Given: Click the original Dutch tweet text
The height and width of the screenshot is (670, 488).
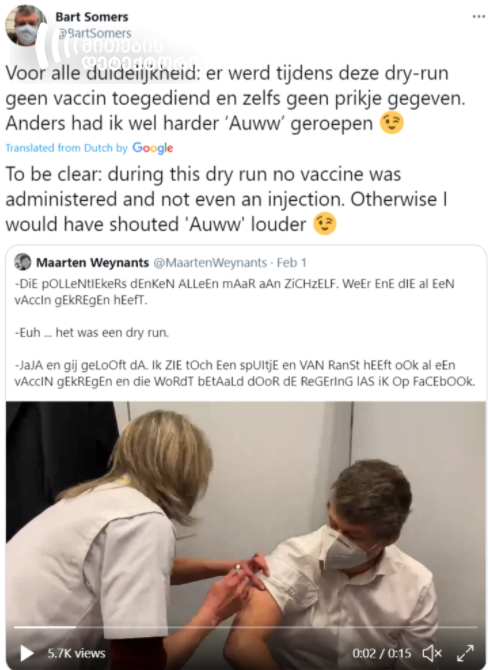Looking at the screenshot, I should pyautogui.click(x=235, y=98).
